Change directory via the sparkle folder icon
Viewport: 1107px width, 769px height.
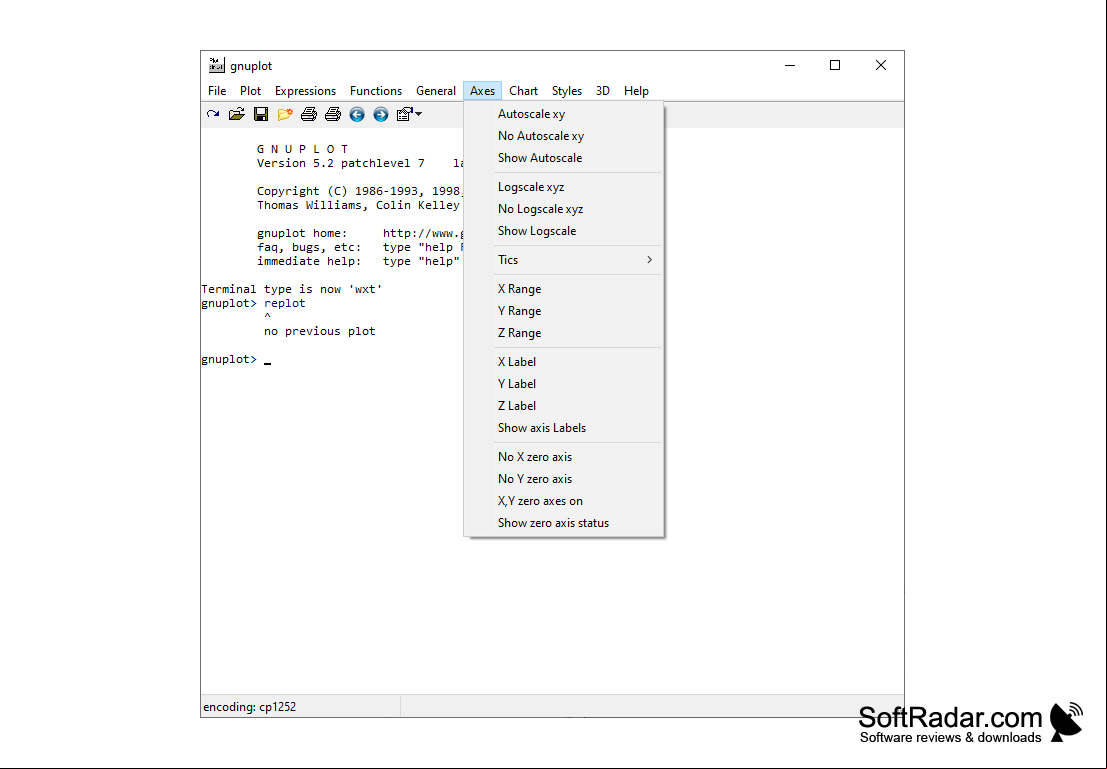coord(285,114)
